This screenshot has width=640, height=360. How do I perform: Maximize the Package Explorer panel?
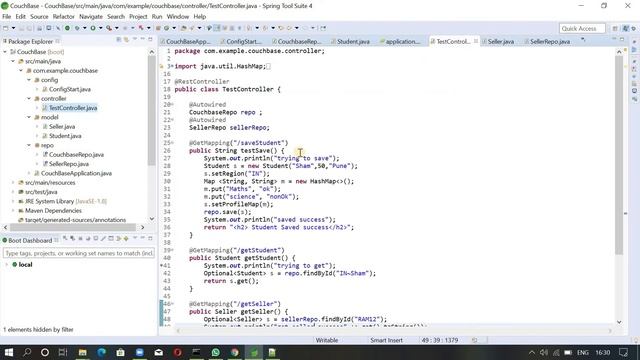click(150, 39)
